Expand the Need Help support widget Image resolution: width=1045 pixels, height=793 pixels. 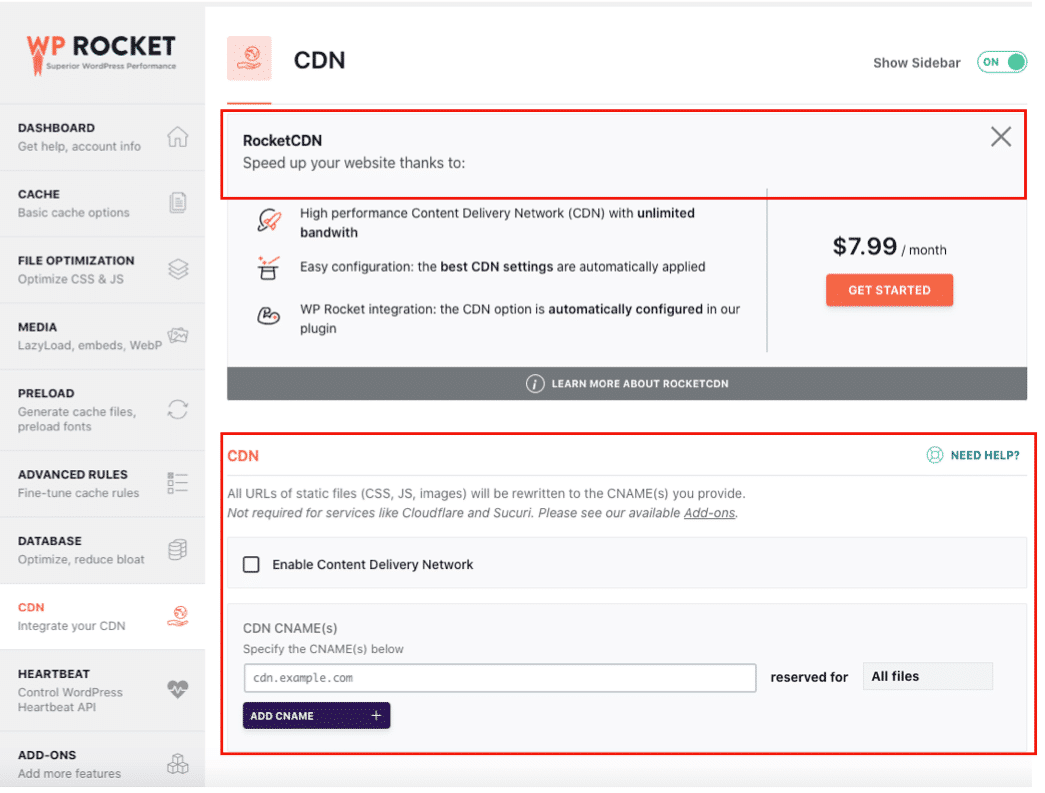click(x=970, y=455)
